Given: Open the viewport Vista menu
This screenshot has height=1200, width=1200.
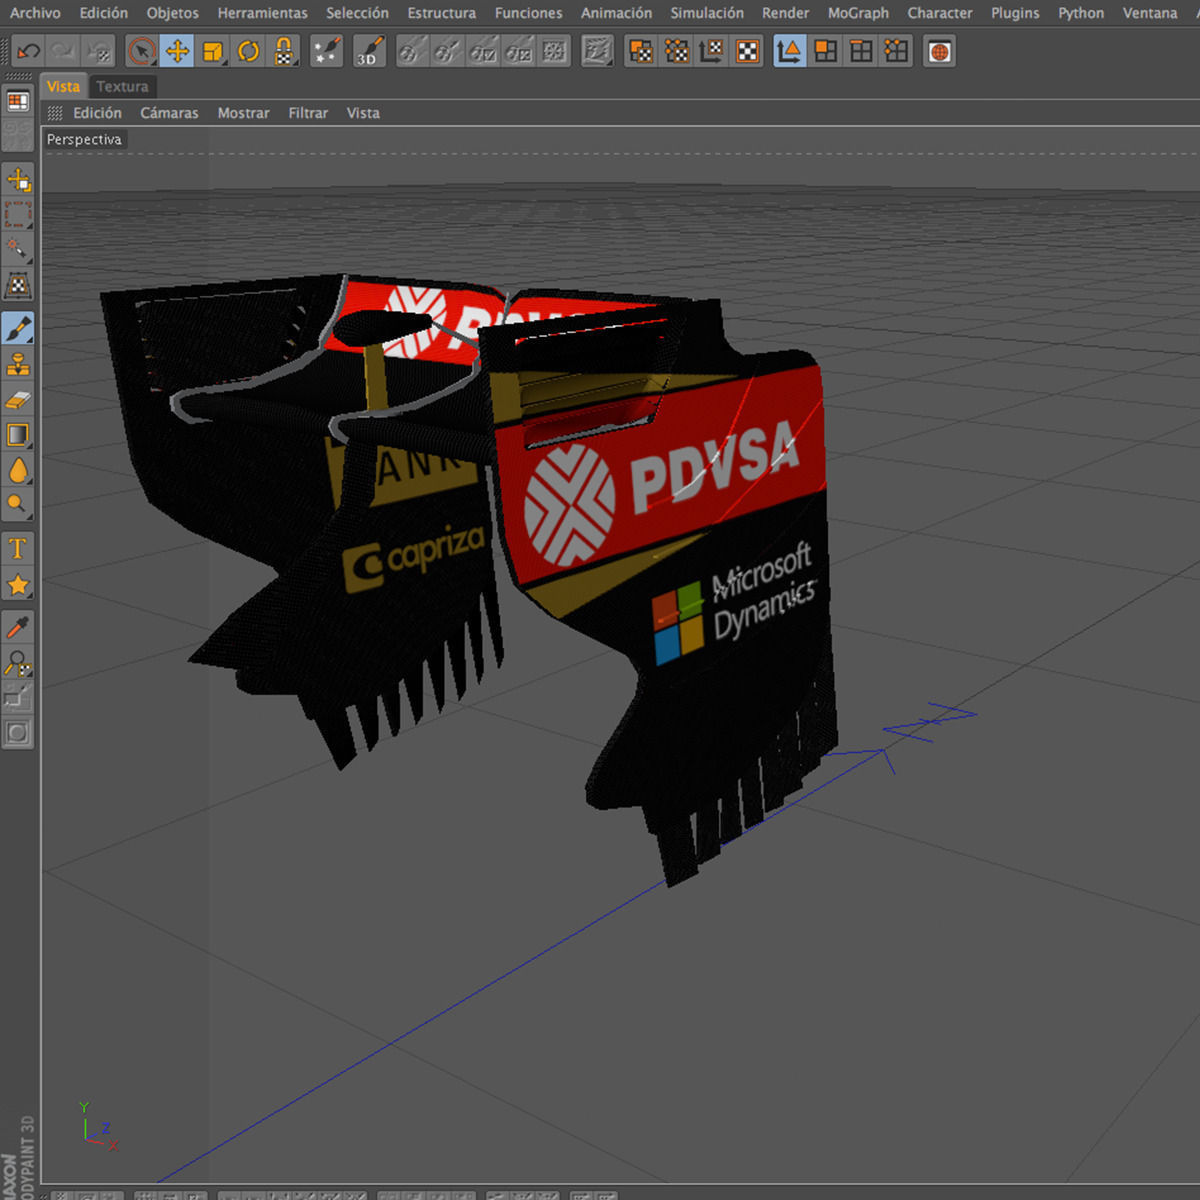Looking at the screenshot, I should click(x=363, y=113).
